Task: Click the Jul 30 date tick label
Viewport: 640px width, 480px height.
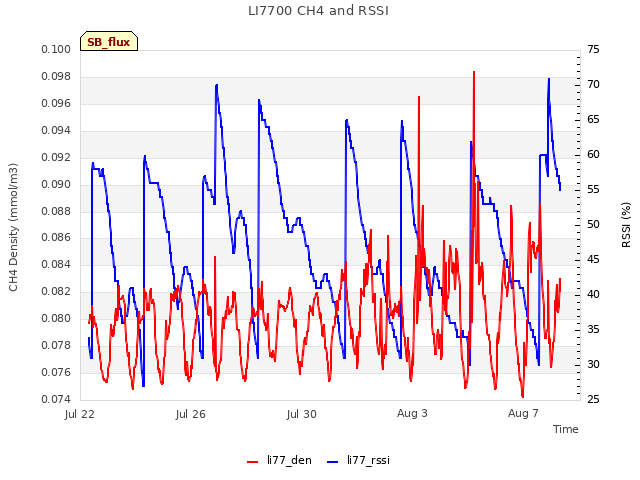Action: tap(302, 414)
